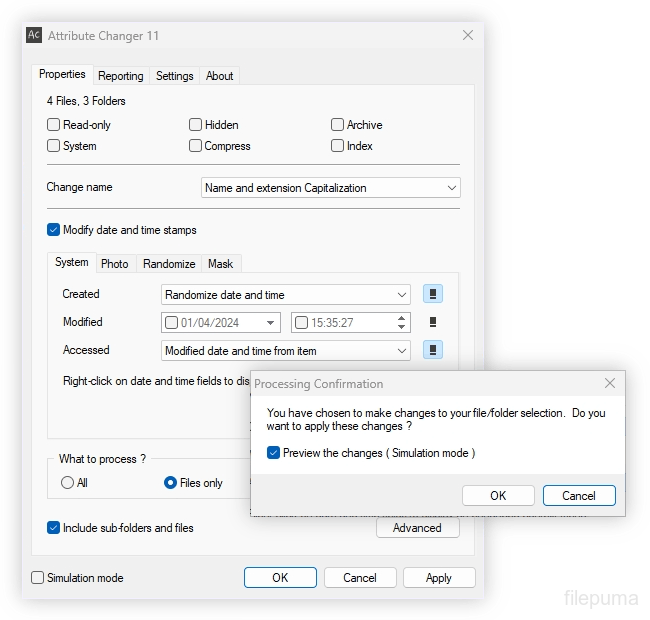The height and width of the screenshot is (620, 650).
Task: Switch to the Reporting tab
Action: (121, 76)
